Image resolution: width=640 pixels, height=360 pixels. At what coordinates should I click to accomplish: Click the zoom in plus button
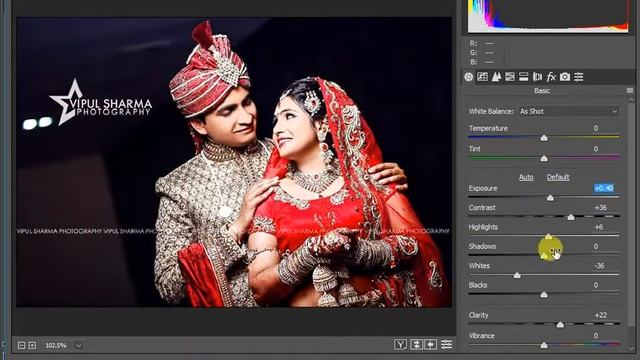(32, 345)
